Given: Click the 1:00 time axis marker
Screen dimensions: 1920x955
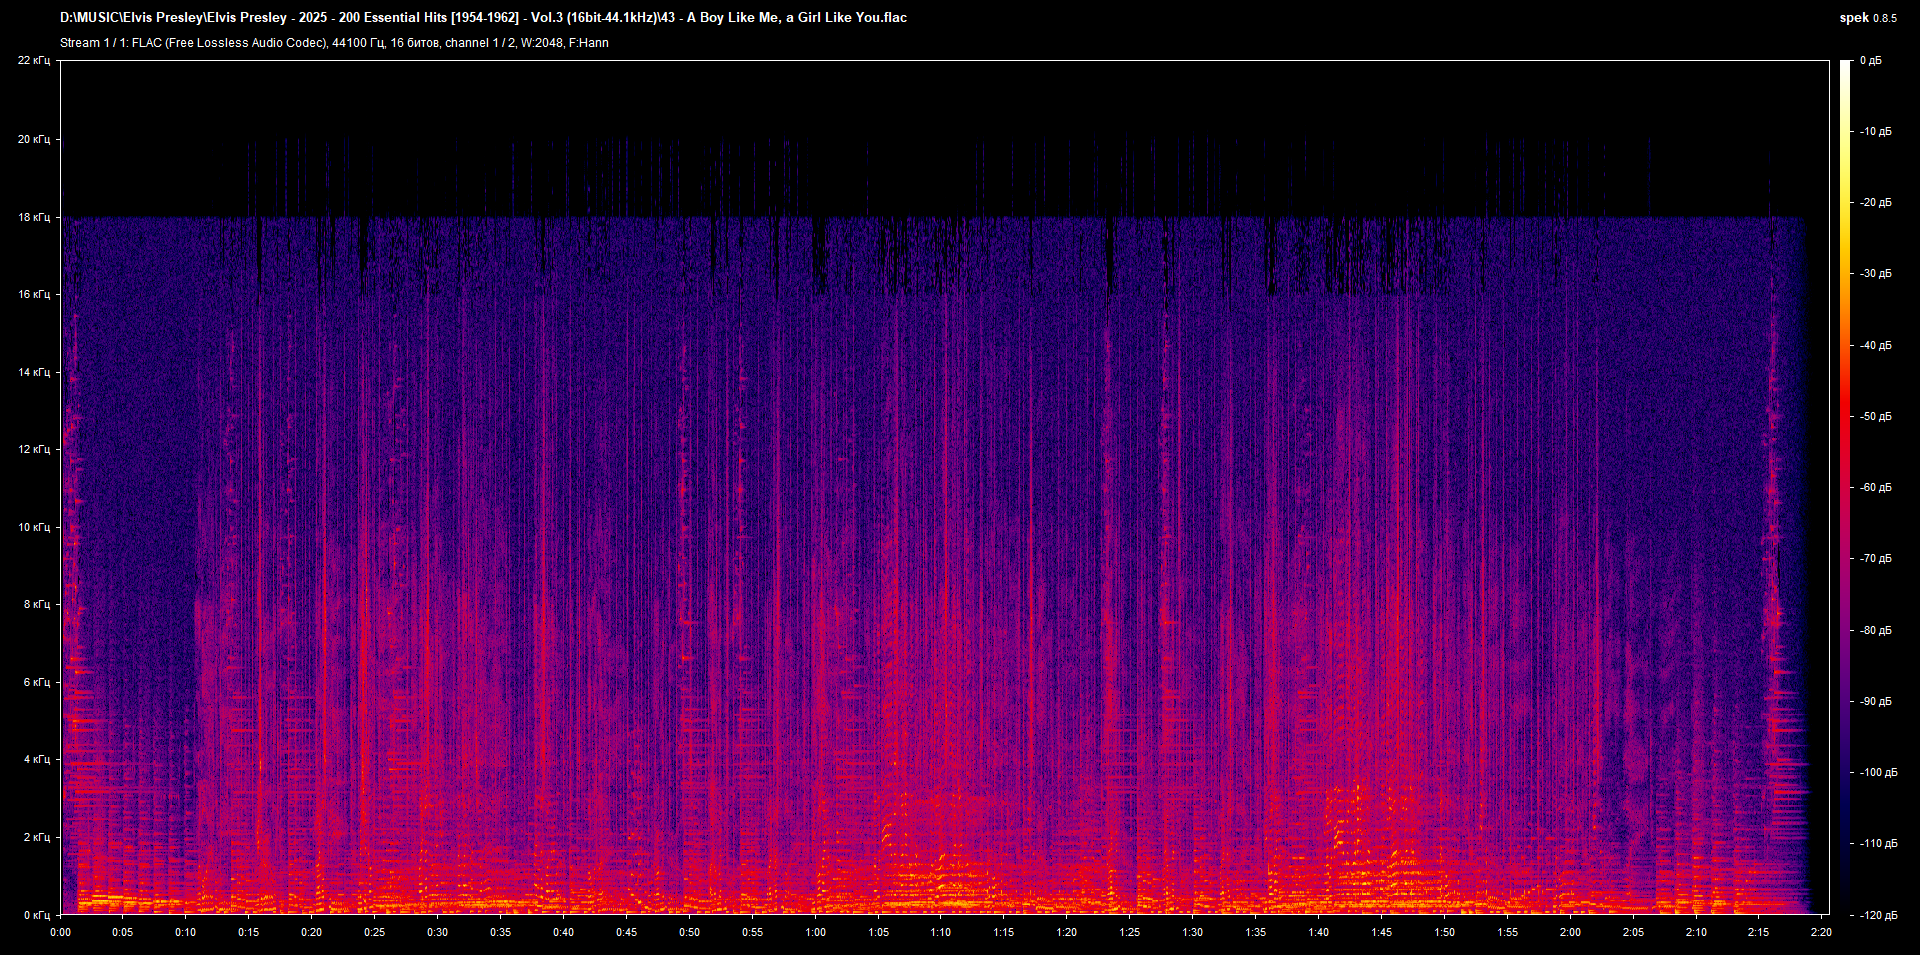Looking at the screenshot, I should tap(815, 932).
